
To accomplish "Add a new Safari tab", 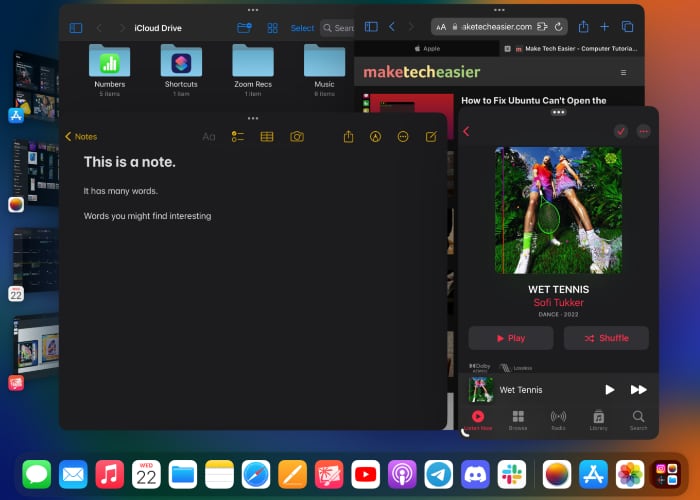I will (604, 27).
